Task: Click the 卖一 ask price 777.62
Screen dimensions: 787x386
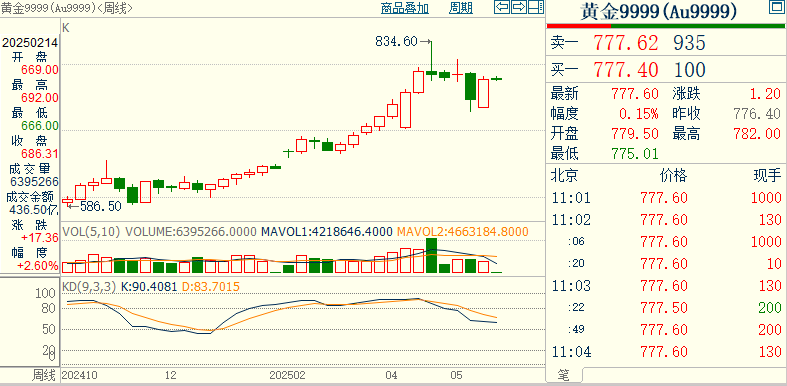Action: click(625, 43)
